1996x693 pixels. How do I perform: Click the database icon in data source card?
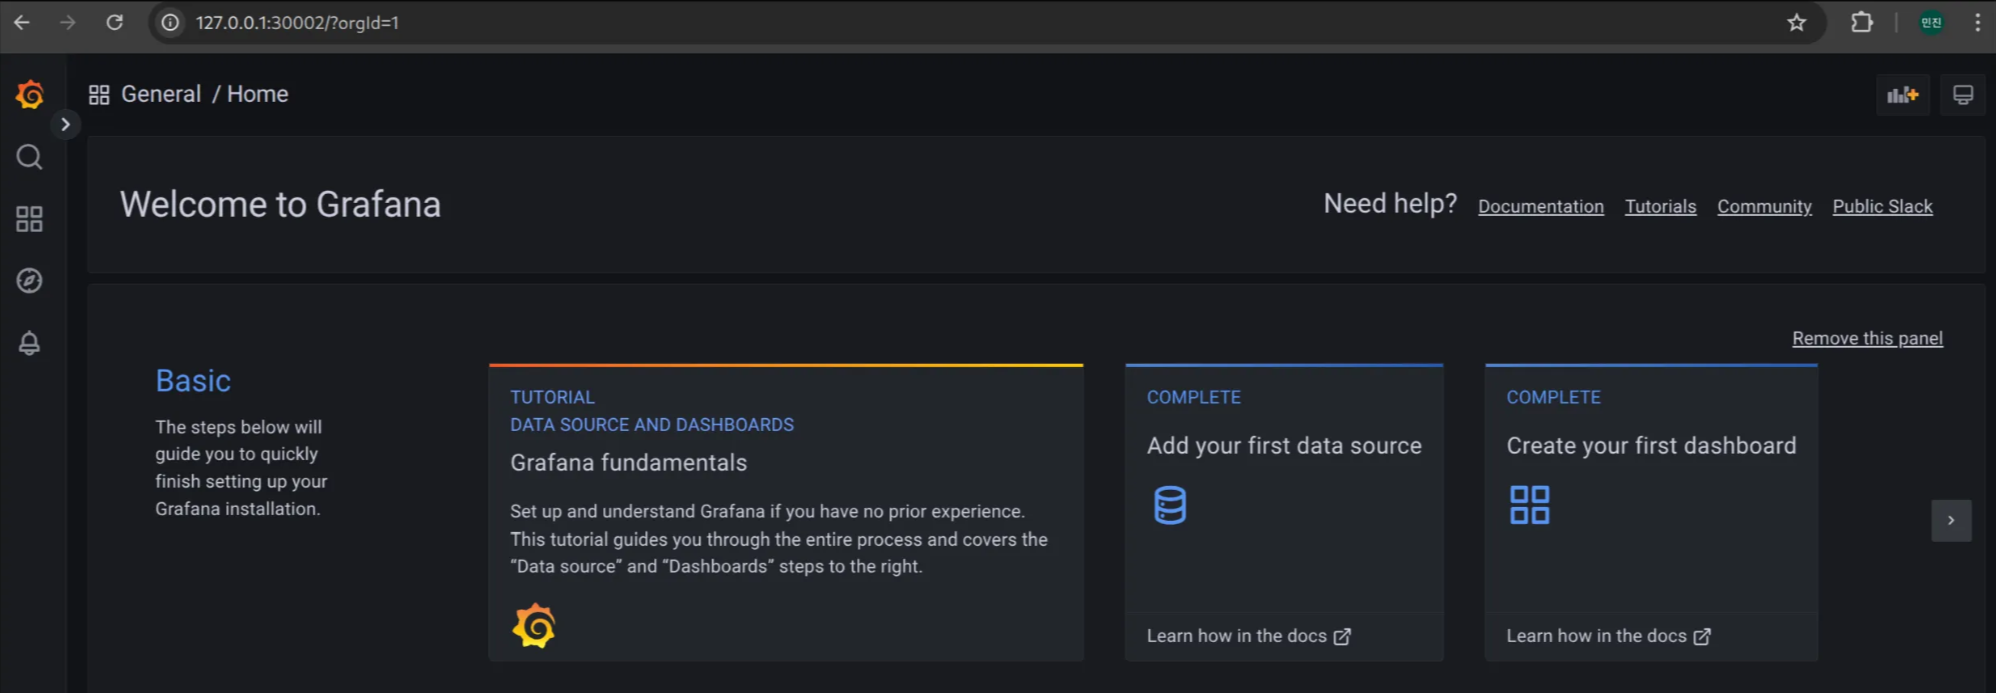[x=1170, y=505]
